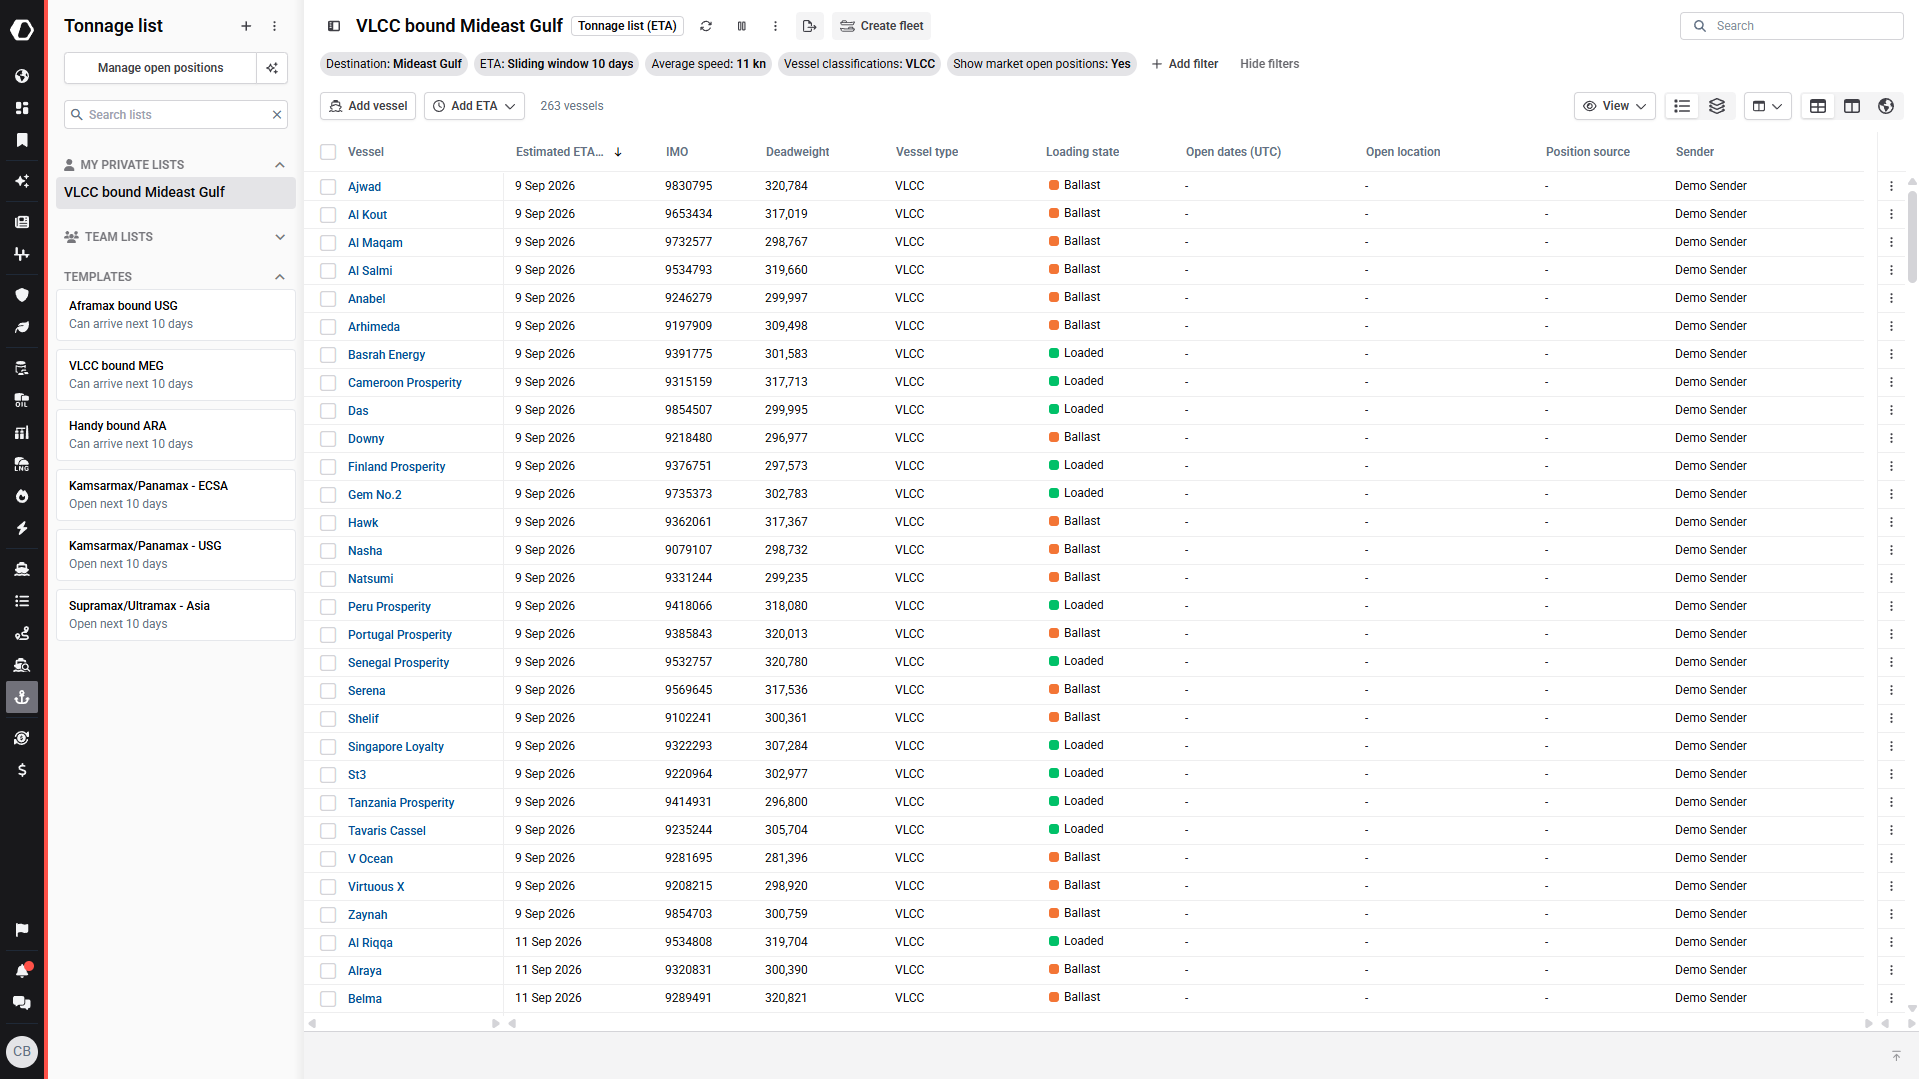Open the row menu for vessel Ajwad
This screenshot has width=1919, height=1079.
click(1891, 186)
